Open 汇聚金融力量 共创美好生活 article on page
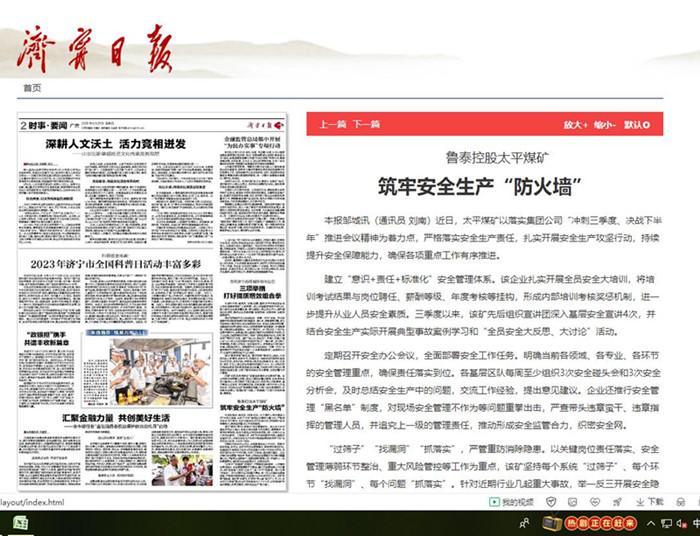The width and height of the screenshot is (700, 536). 116,418
